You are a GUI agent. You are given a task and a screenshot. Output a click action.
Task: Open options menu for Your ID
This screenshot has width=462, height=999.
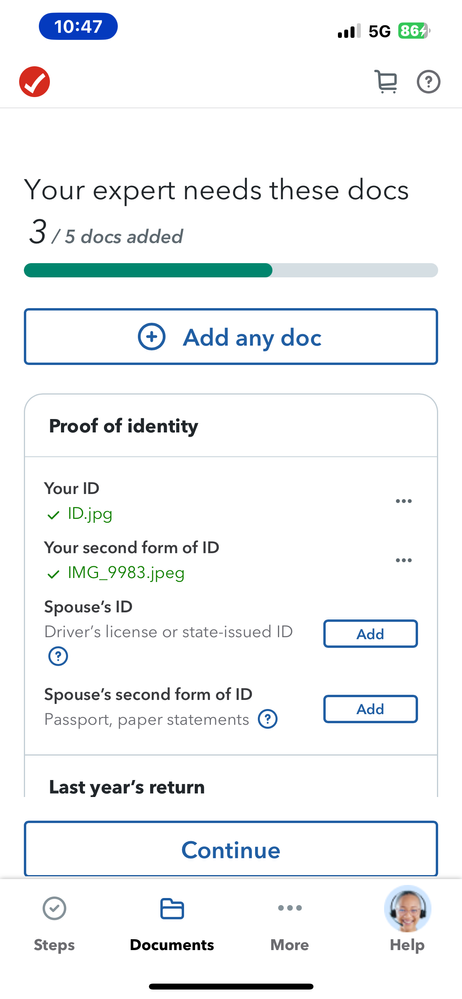(x=403, y=501)
